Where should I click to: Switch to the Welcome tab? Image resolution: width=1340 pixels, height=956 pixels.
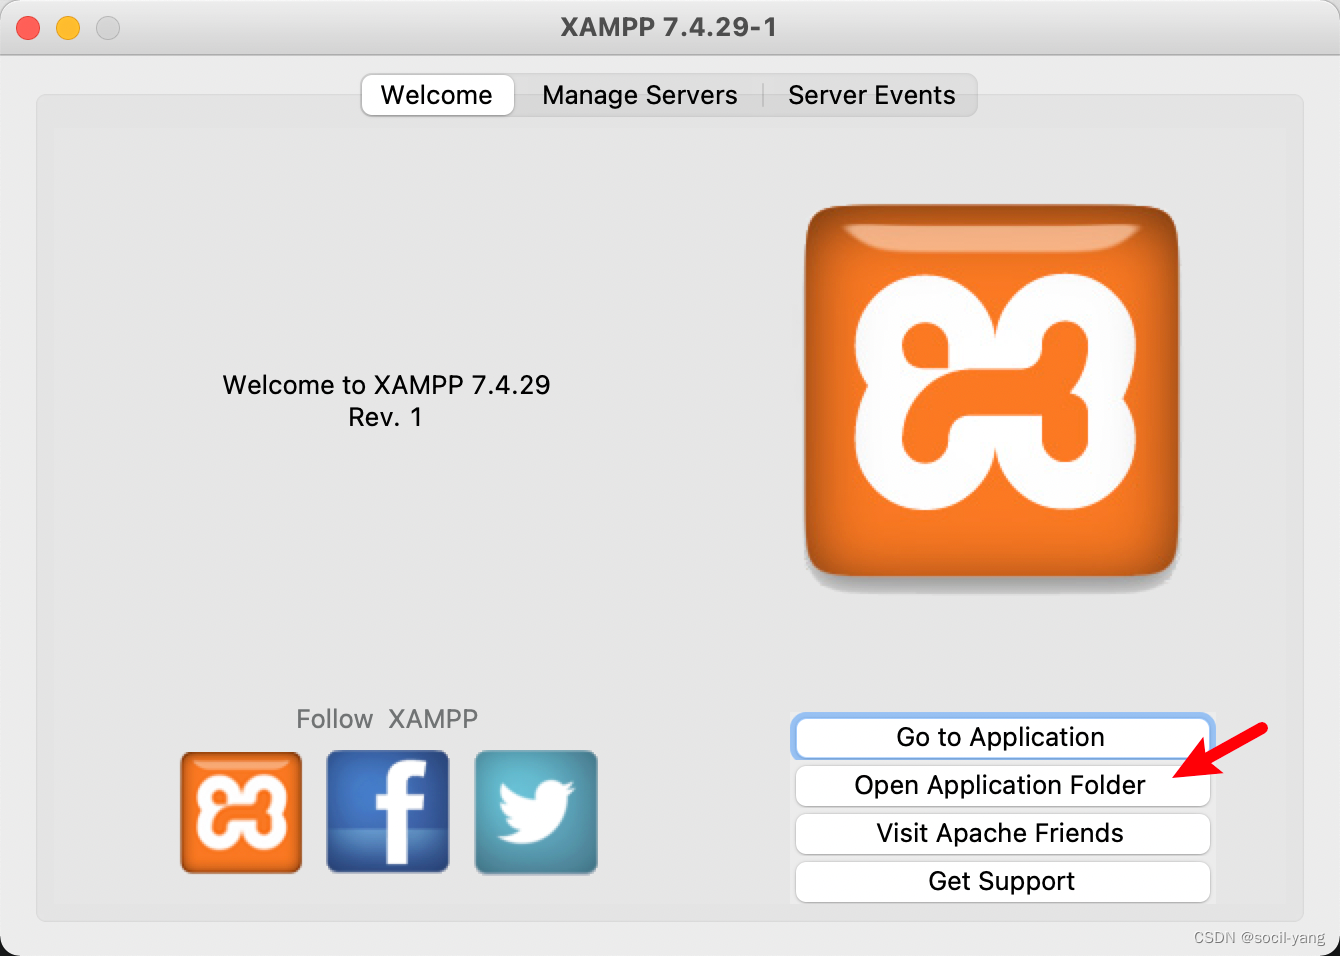[x=437, y=95]
